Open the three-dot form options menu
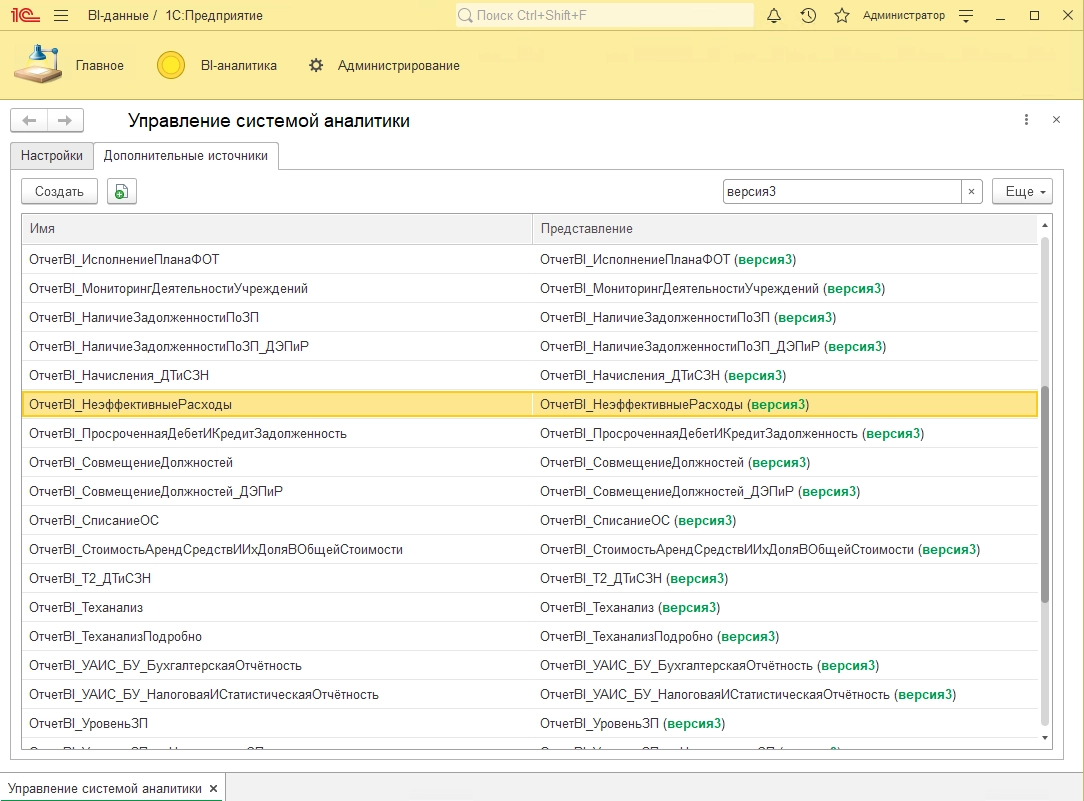The height and width of the screenshot is (801, 1084). (x=1026, y=120)
